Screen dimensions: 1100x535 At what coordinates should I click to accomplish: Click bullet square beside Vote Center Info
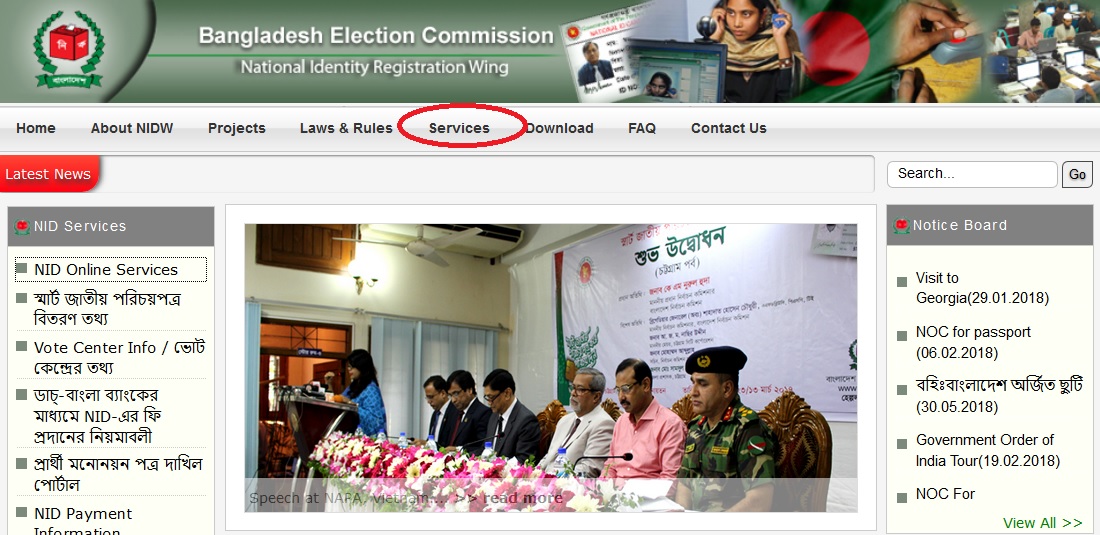(22, 346)
